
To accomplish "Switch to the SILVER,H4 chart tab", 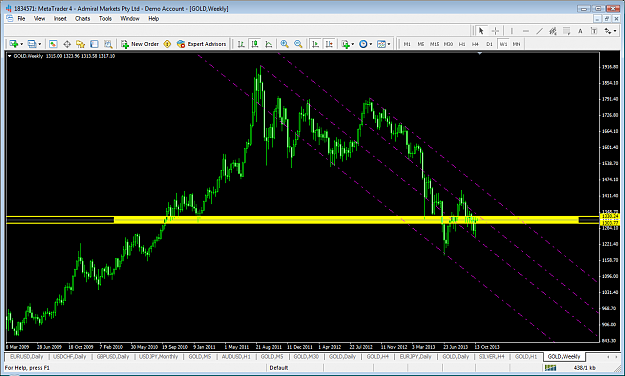I will 491,356.
